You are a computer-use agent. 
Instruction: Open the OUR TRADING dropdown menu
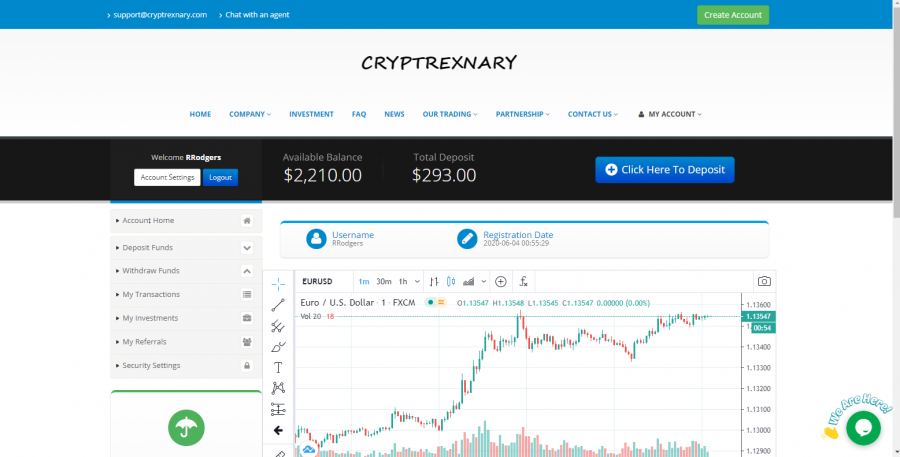click(450, 114)
